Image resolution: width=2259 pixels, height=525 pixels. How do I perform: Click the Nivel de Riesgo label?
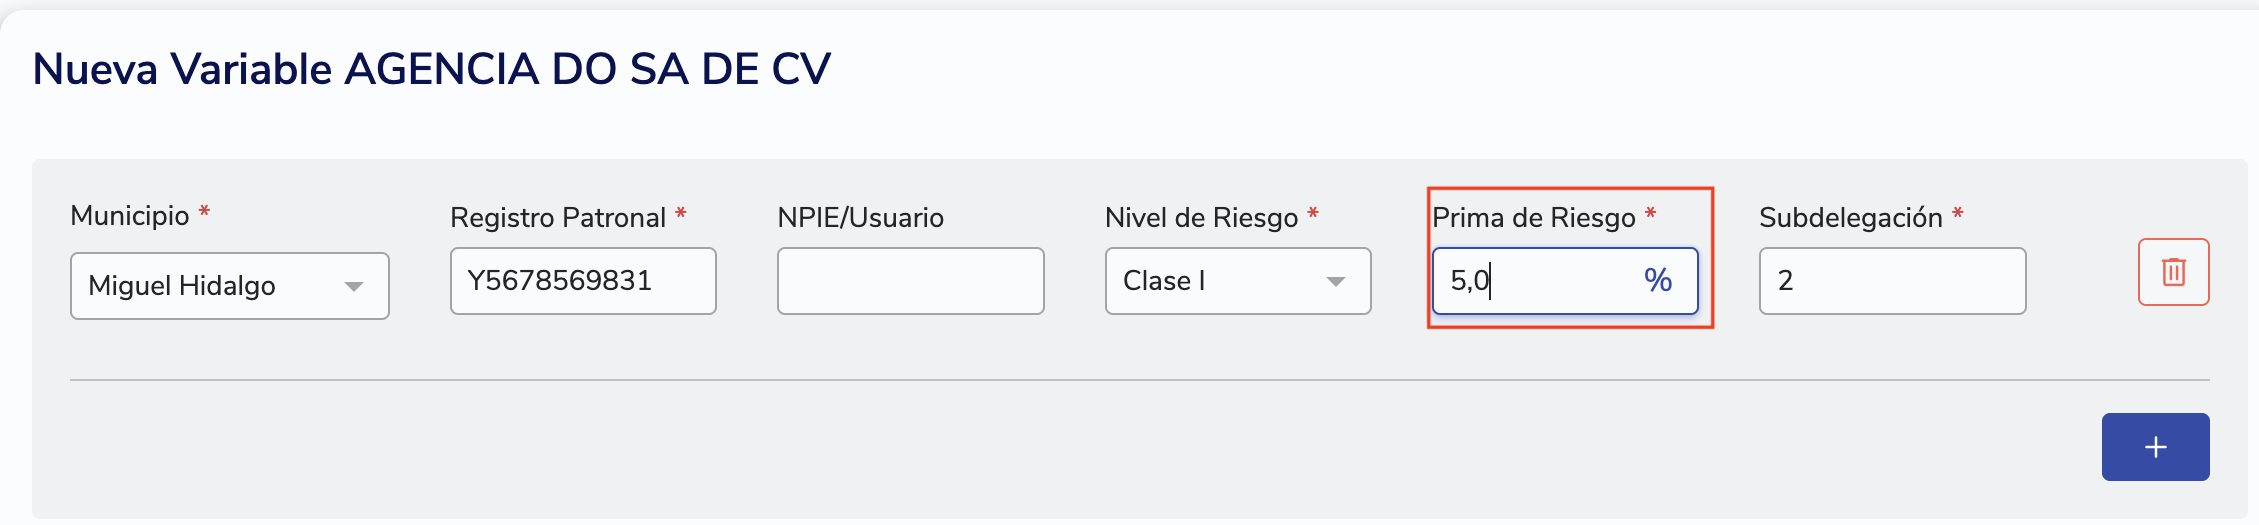[1201, 218]
